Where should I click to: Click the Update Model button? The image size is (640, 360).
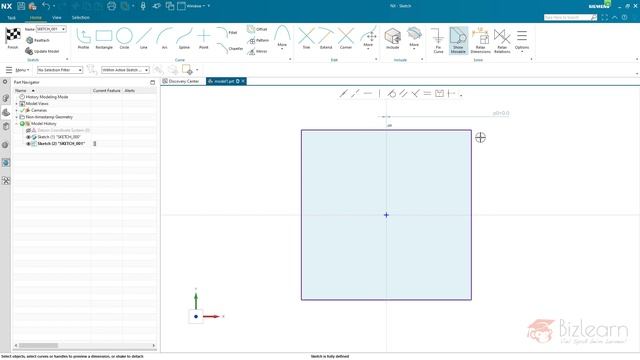(x=42, y=51)
